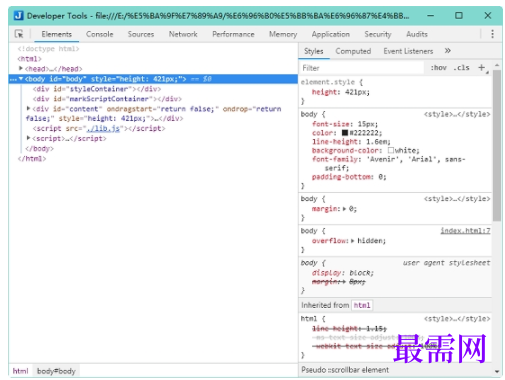
Task: Open the Security tab
Action: pyautogui.click(x=378, y=34)
